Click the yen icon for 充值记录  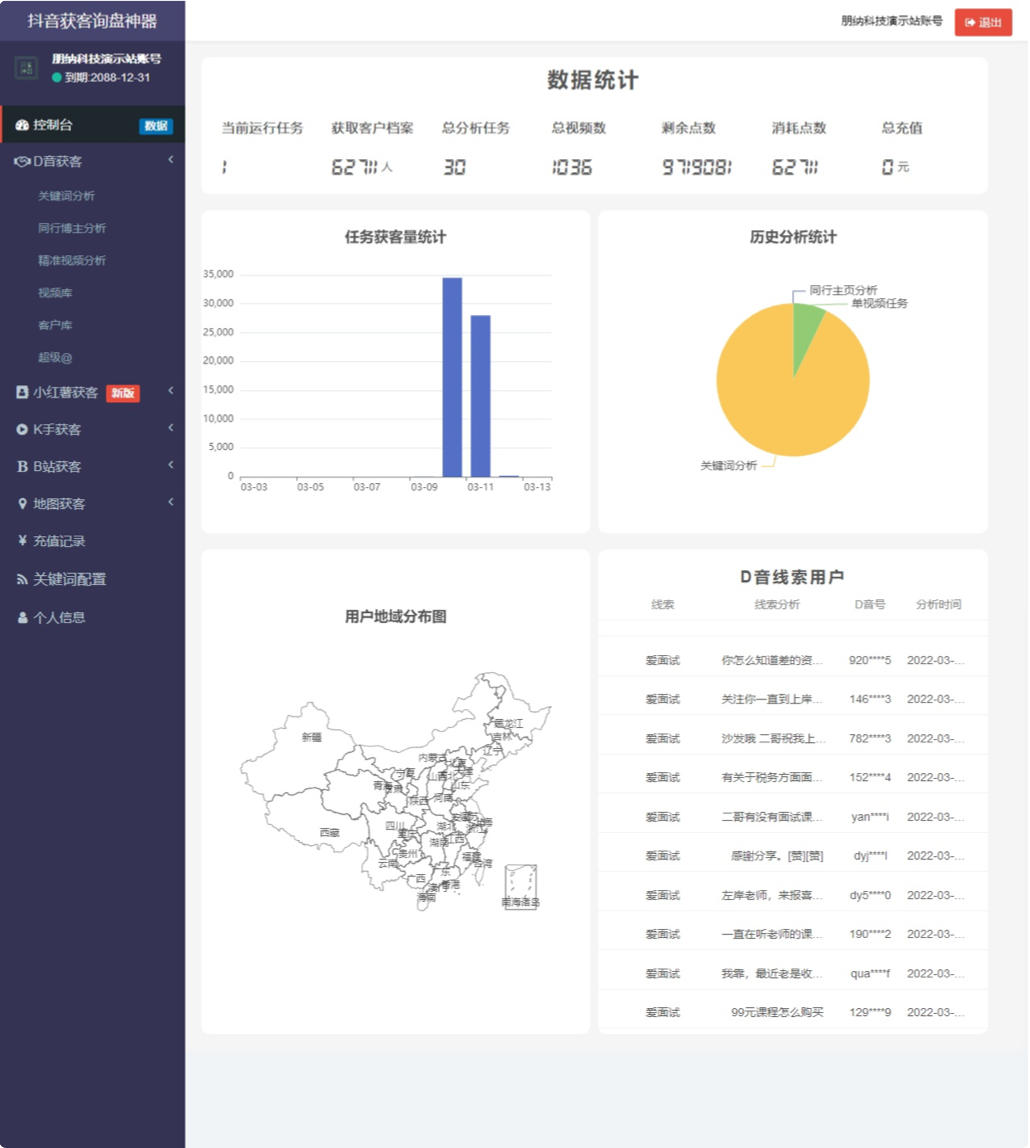tap(22, 540)
